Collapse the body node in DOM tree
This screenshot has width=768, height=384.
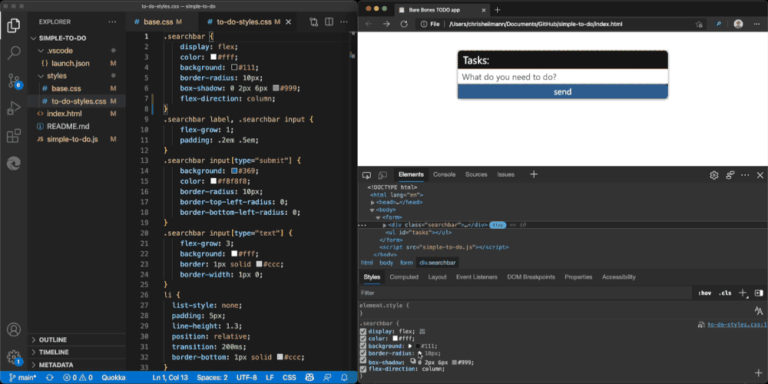373,210
